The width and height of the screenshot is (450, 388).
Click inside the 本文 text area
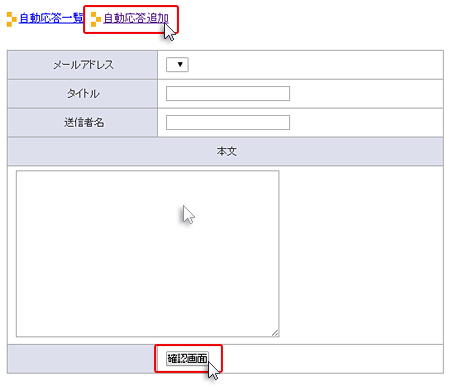(x=147, y=254)
